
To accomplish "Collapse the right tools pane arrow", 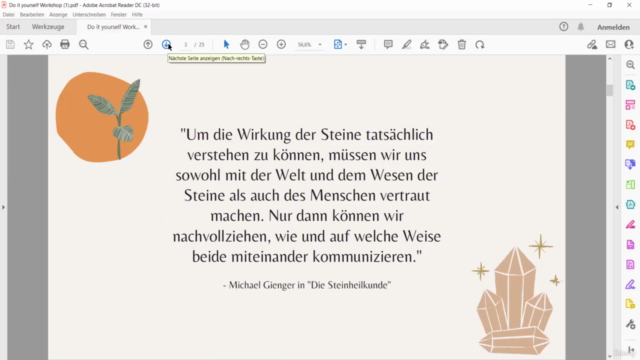I will coord(617,207).
